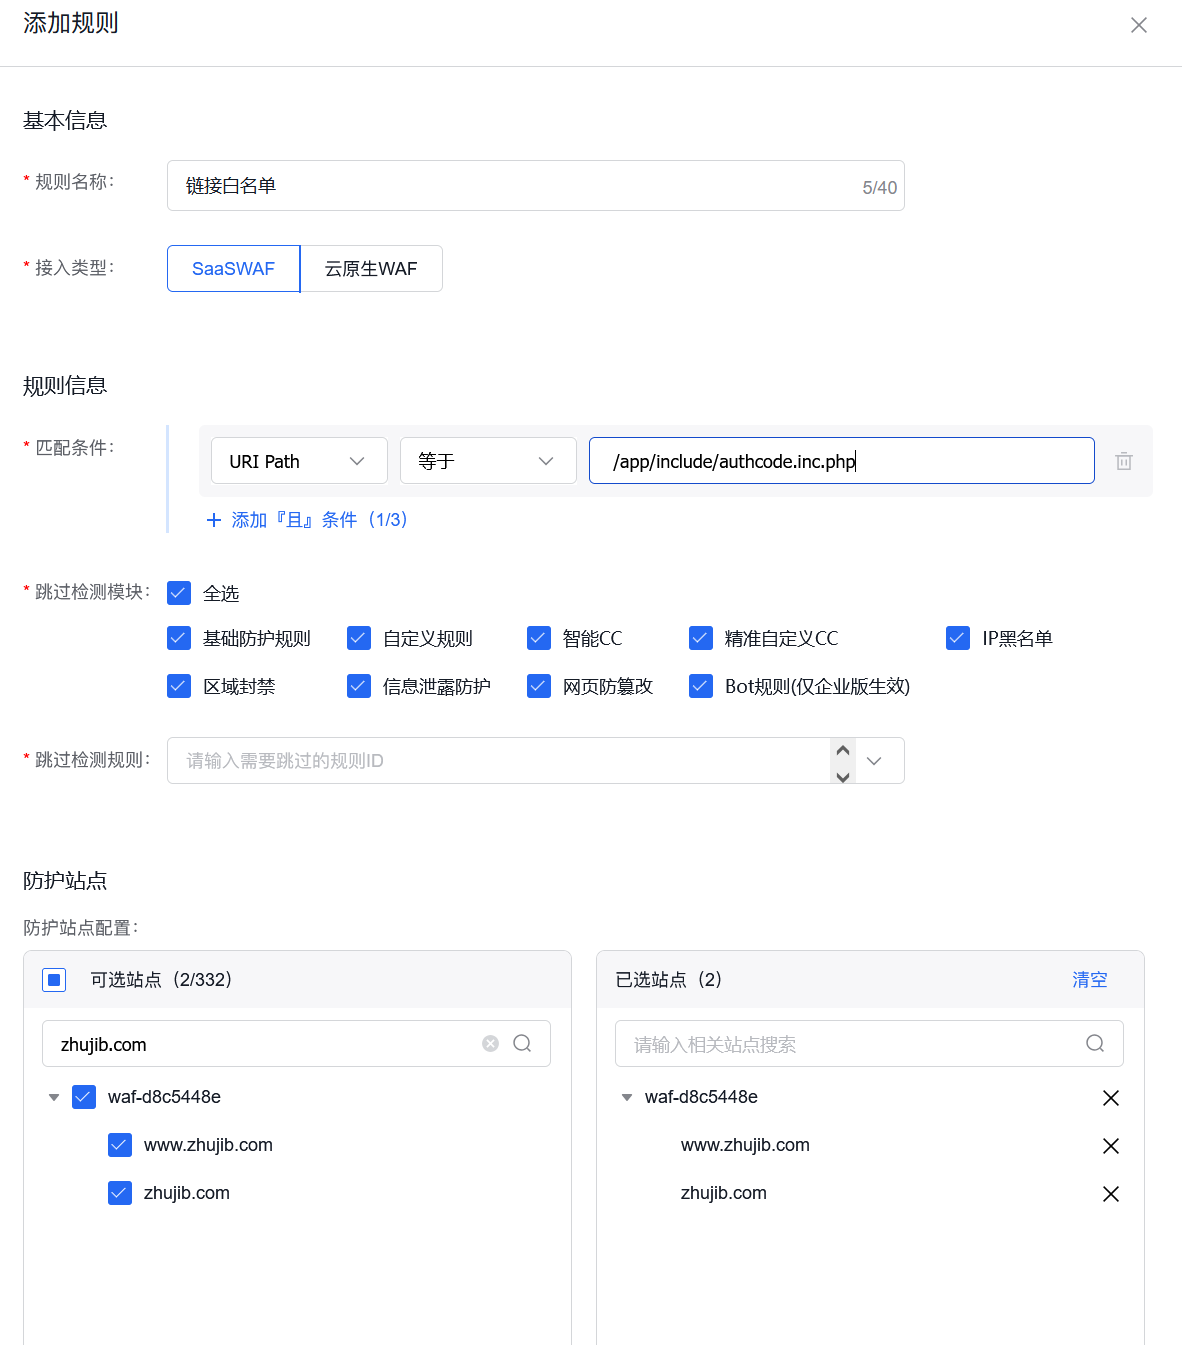Clear the zhujib.com search text
The width and height of the screenshot is (1182, 1345).
coord(490,1043)
